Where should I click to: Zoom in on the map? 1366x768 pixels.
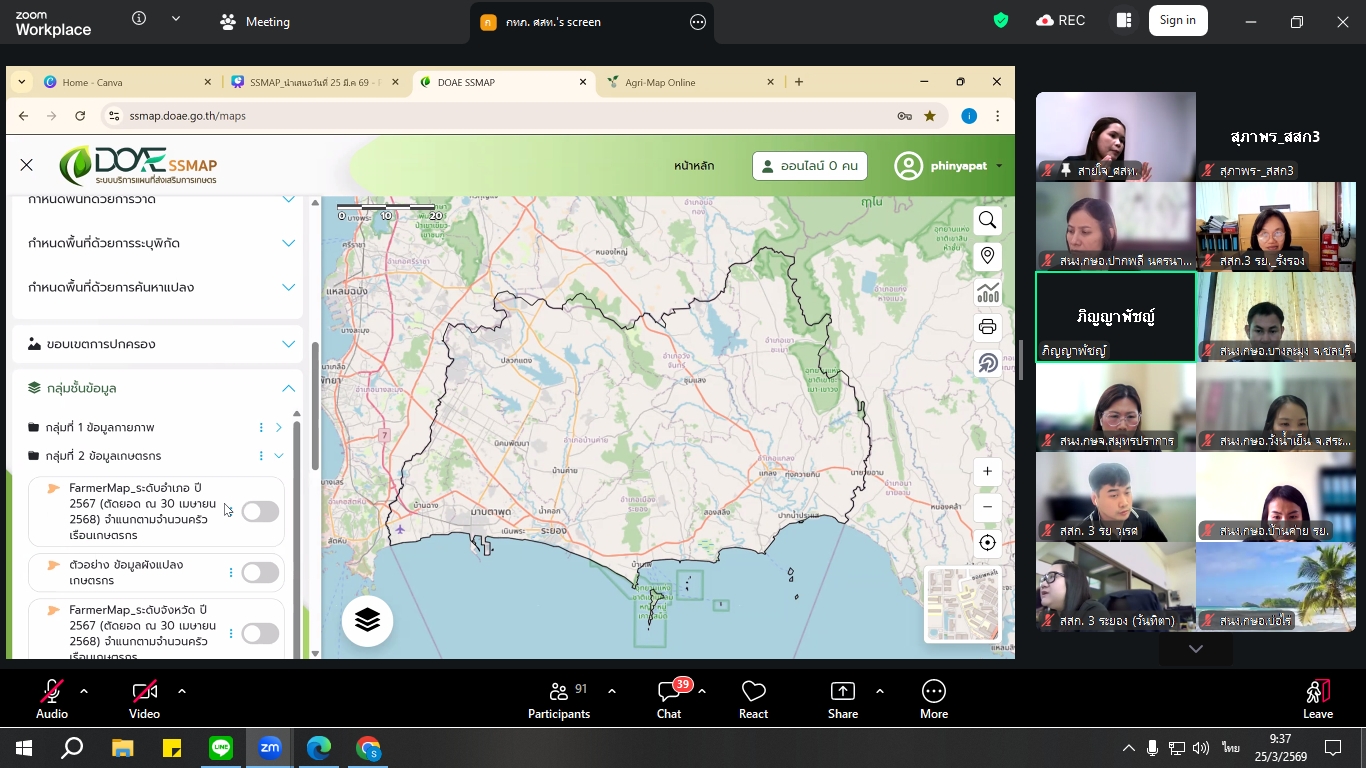pyautogui.click(x=988, y=471)
